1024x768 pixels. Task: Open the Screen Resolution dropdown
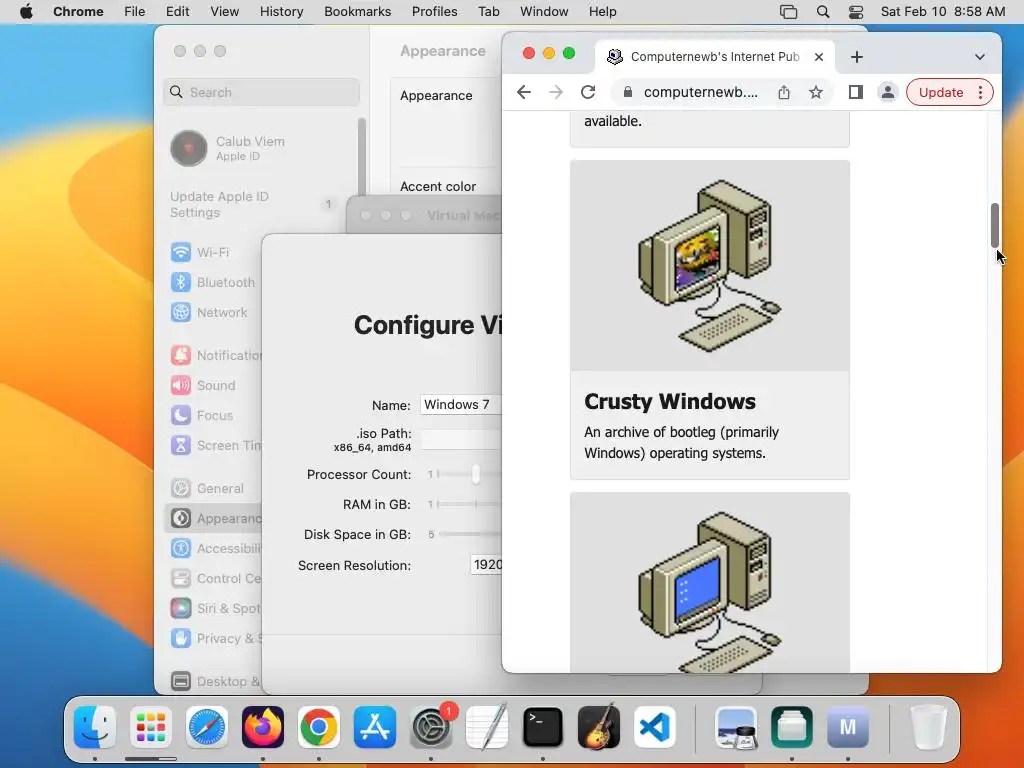[486, 565]
